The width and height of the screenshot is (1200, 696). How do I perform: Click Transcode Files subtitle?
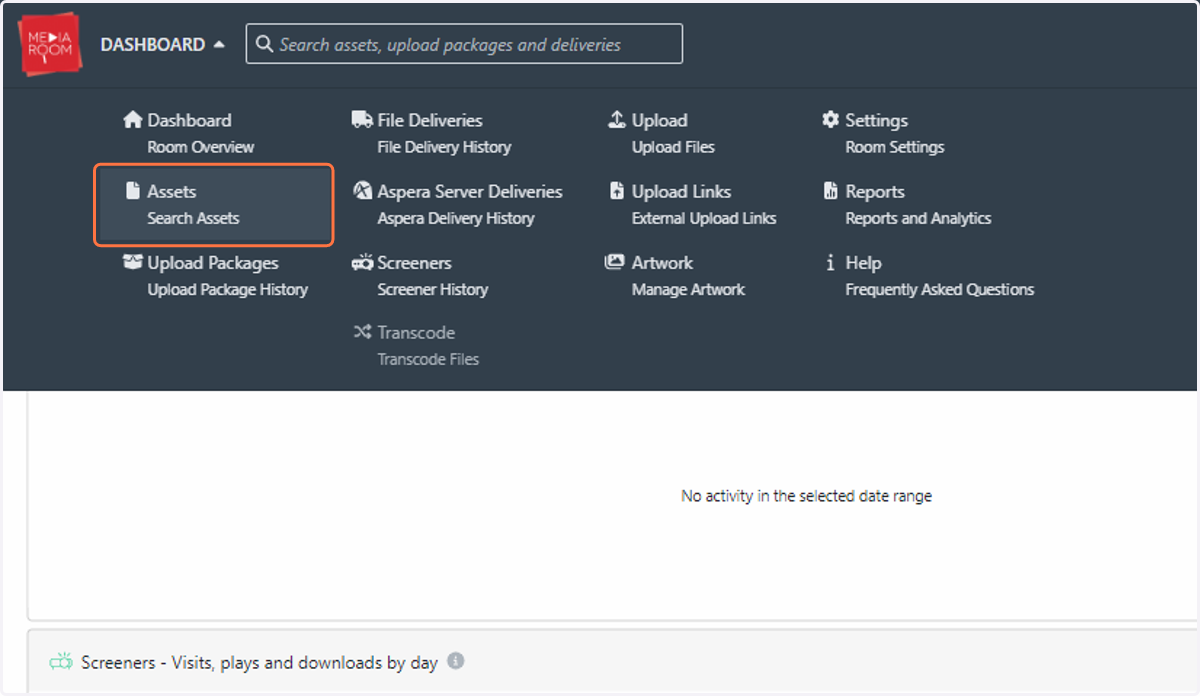(x=428, y=359)
